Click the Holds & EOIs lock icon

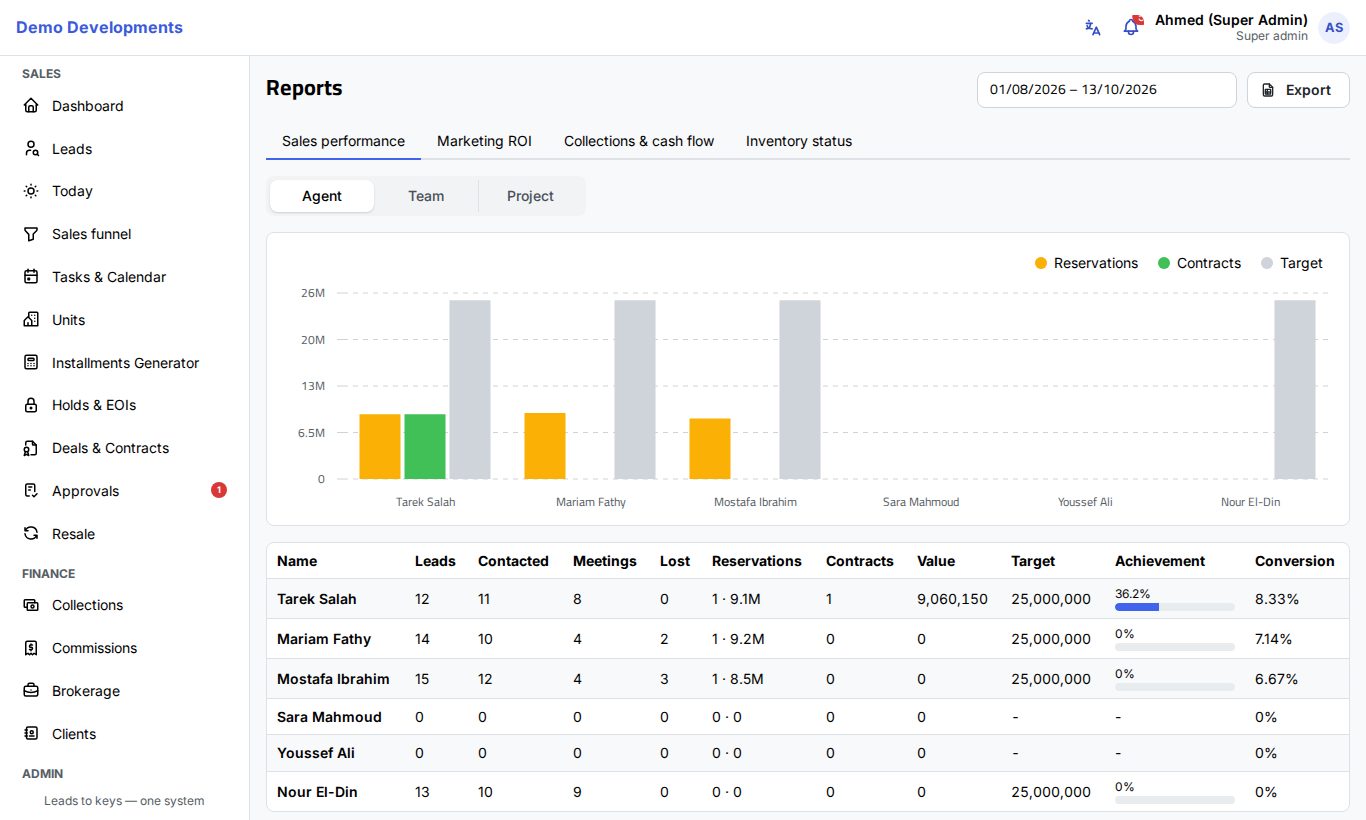(x=31, y=405)
